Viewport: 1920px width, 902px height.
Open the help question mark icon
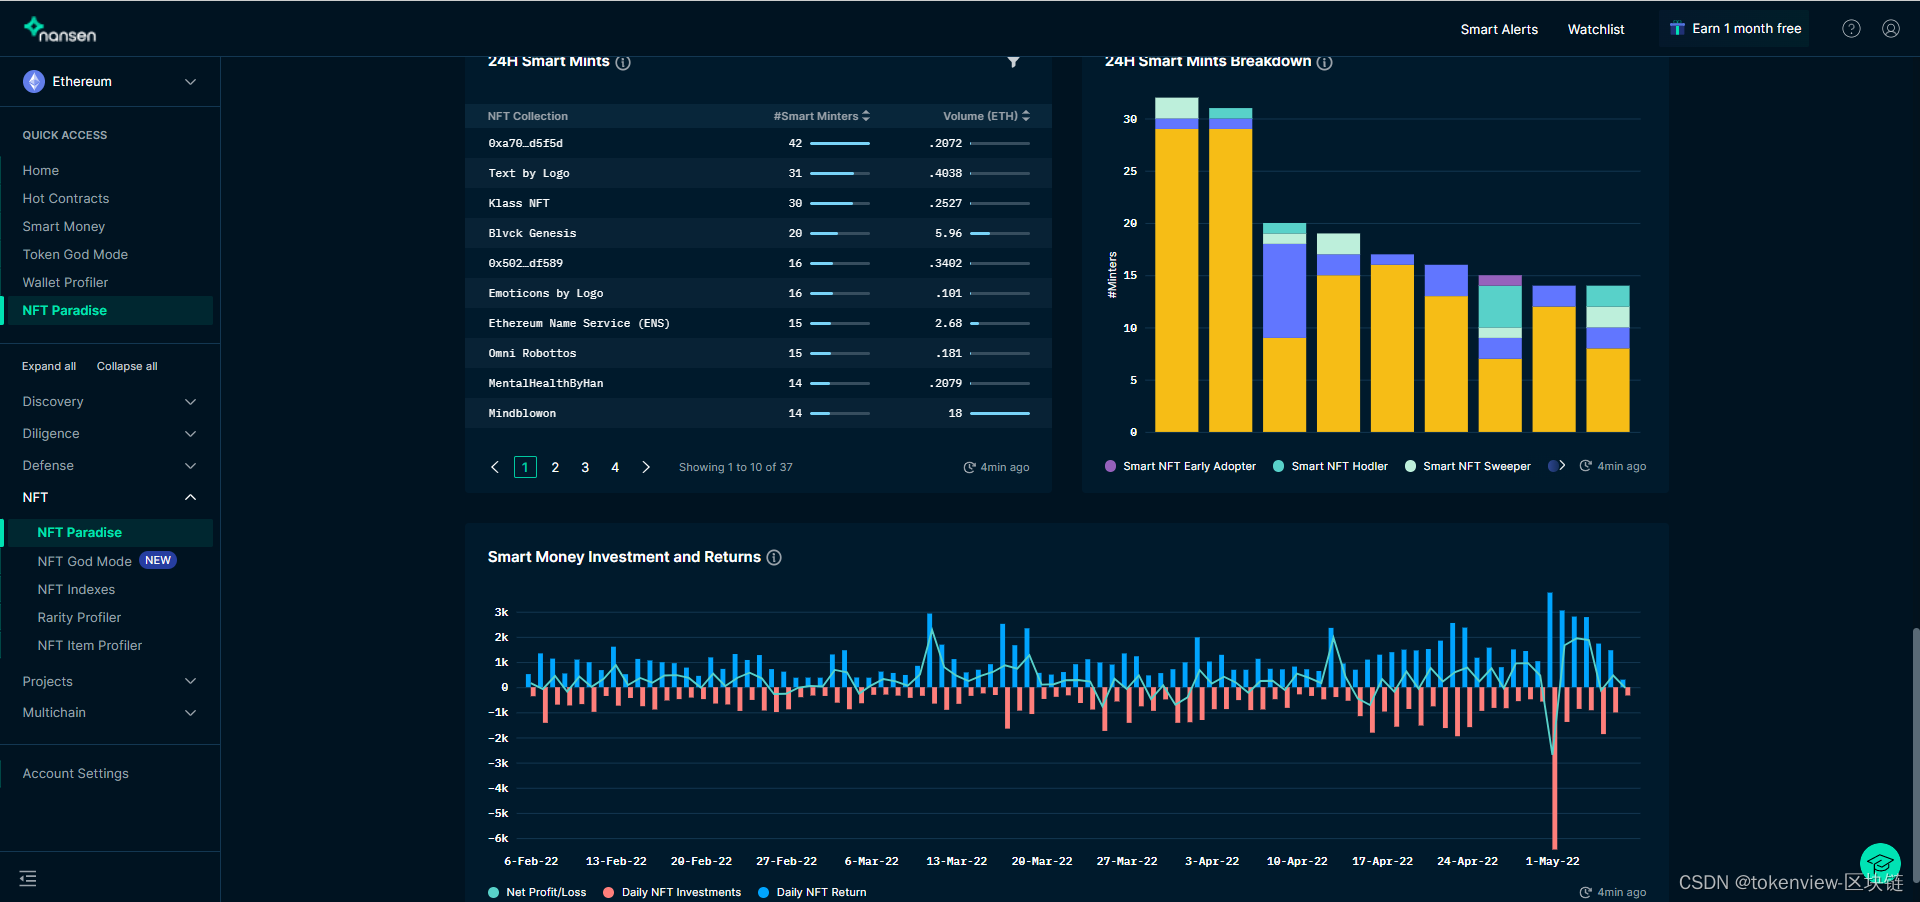pyautogui.click(x=1851, y=29)
